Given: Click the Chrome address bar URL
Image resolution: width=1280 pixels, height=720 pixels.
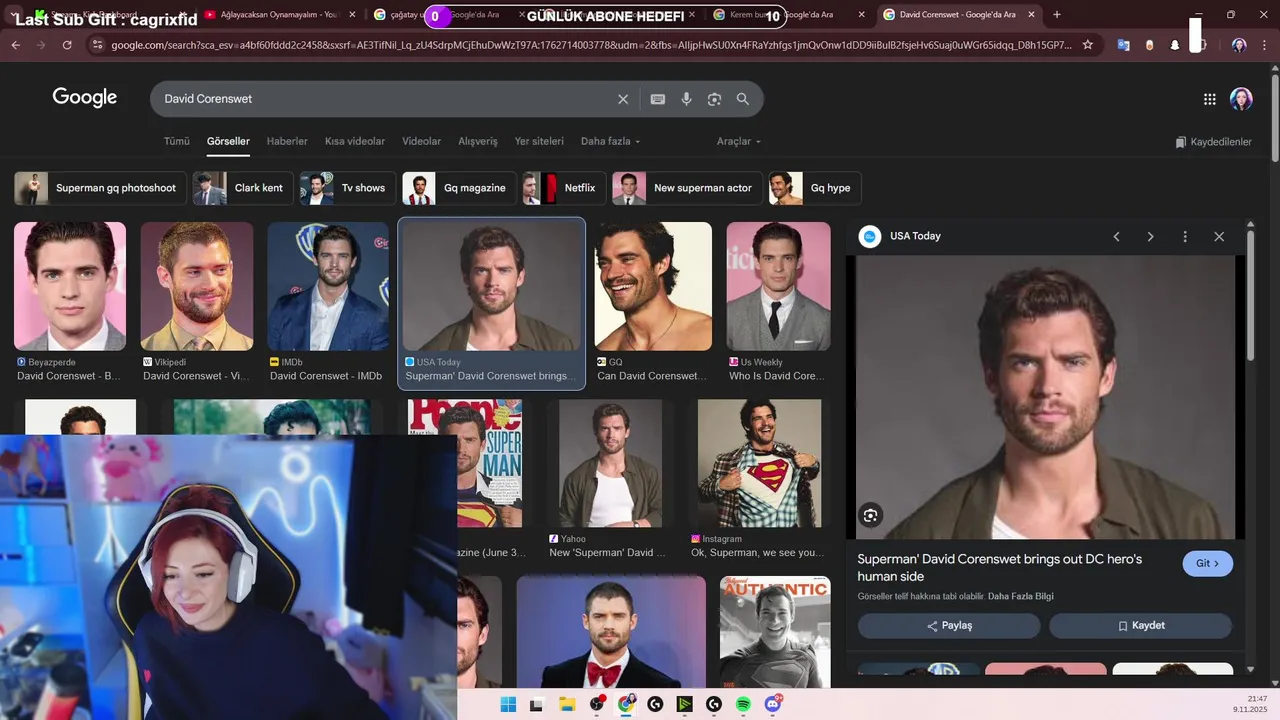Looking at the screenshot, I should point(590,45).
